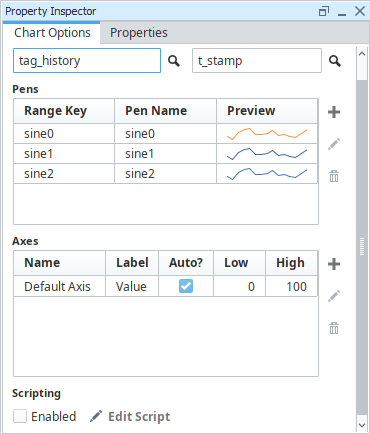Add a new axis with plus icon
370x434 pixels.
334,264
